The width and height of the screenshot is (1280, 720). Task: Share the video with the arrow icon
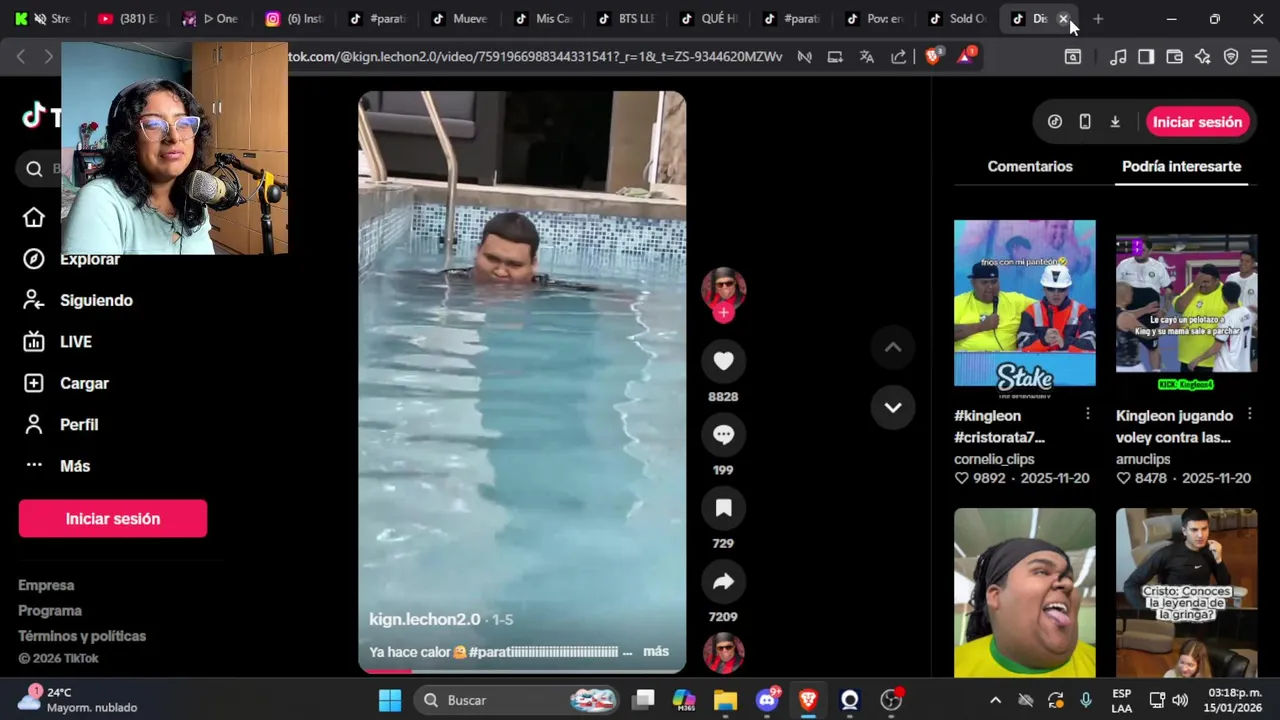[x=723, y=582]
